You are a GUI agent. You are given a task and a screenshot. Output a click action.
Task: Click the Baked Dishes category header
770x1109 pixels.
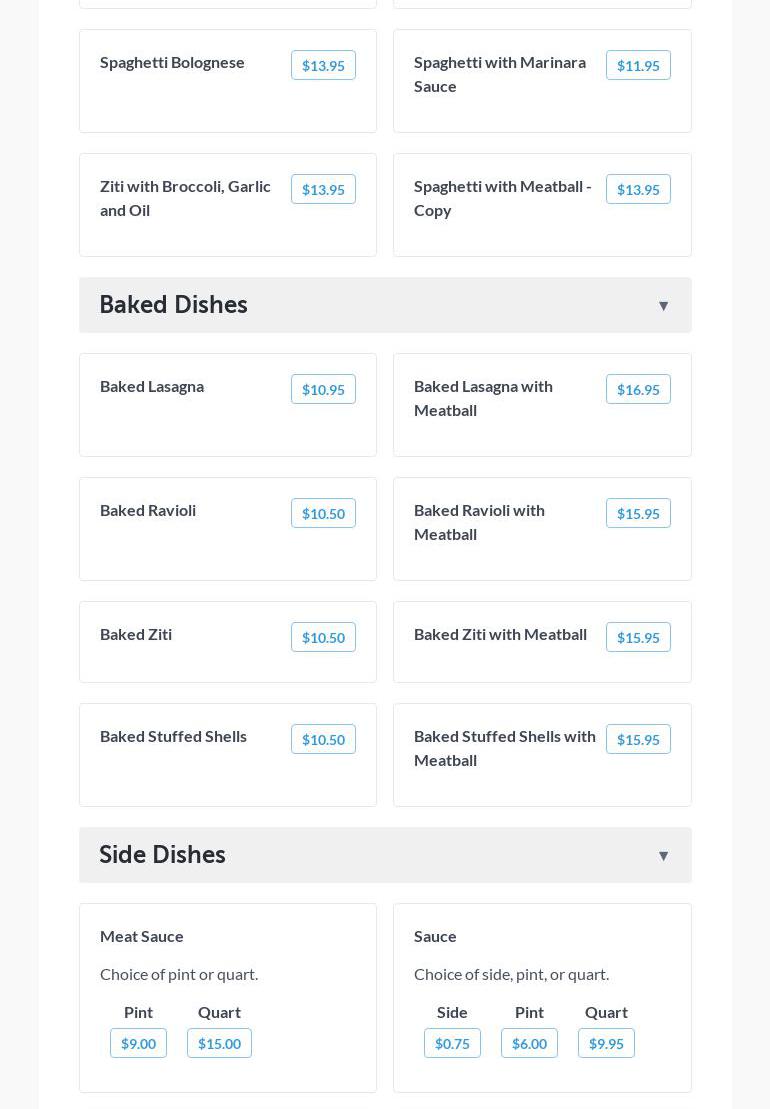174,305
